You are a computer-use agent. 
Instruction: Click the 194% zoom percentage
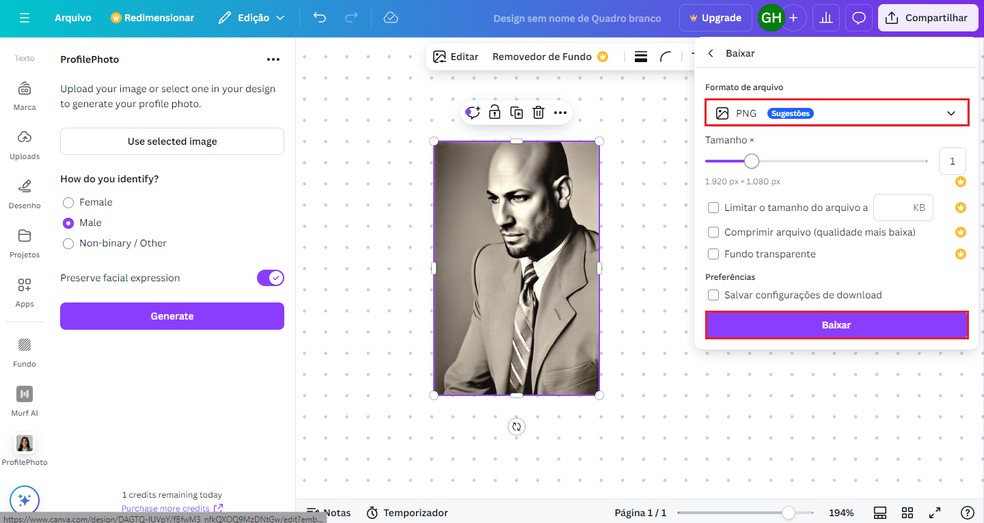tap(841, 513)
